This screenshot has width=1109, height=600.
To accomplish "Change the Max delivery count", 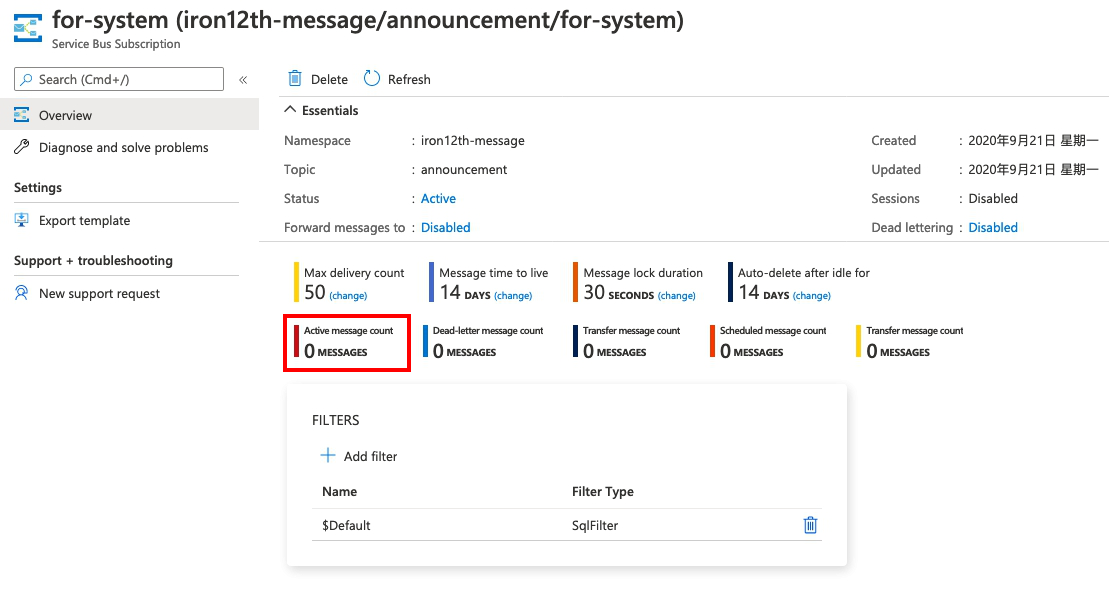I will [x=348, y=296].
